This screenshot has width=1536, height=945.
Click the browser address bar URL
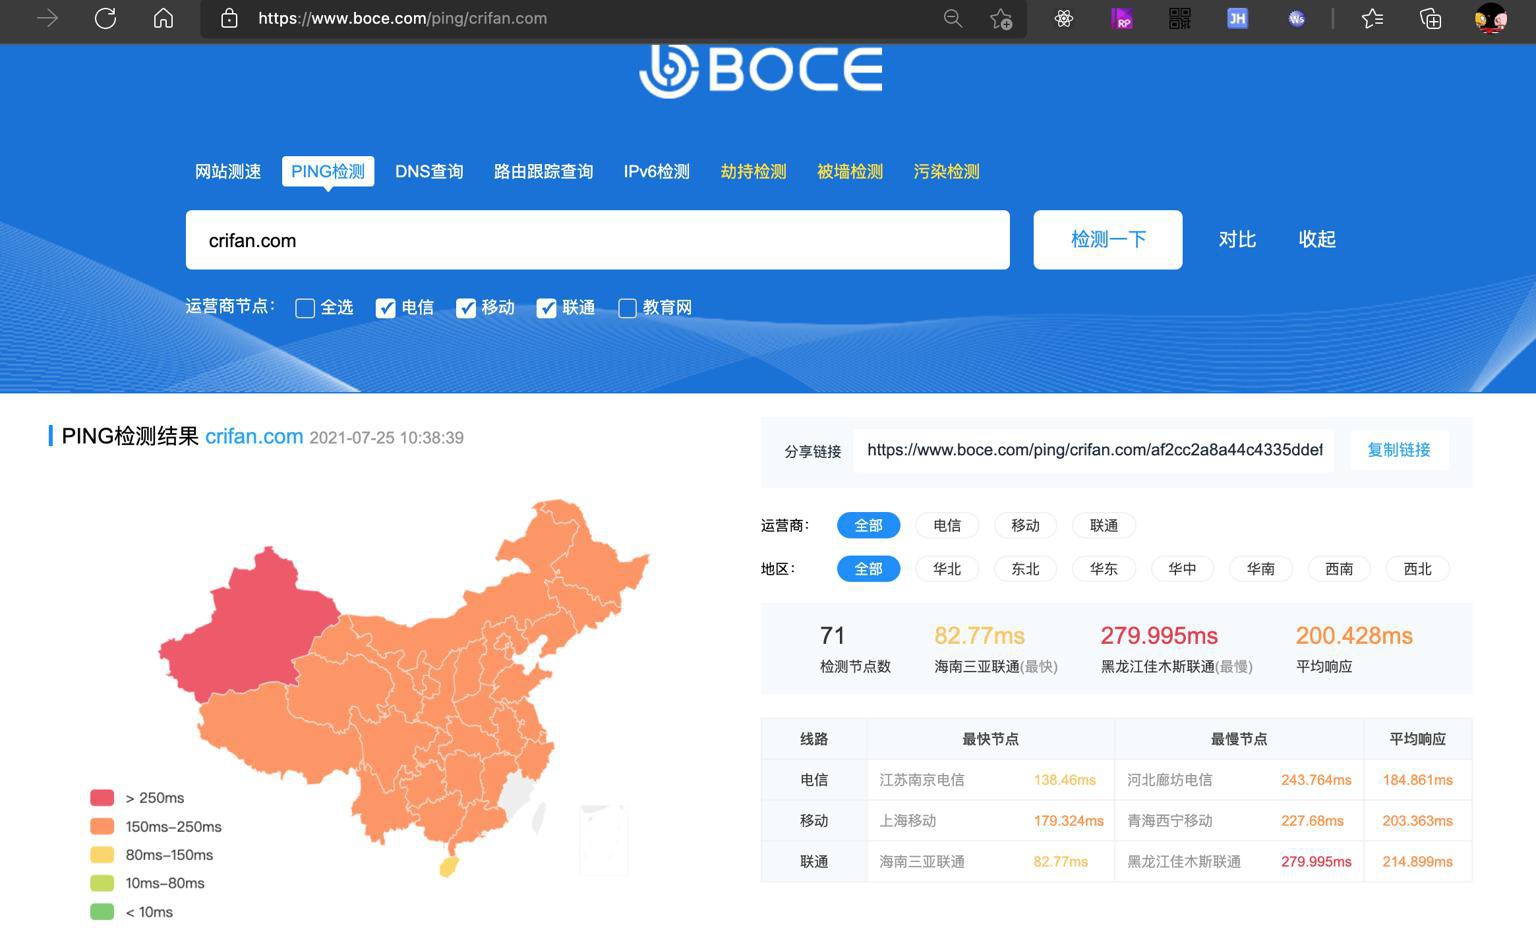[x=402, y=18]
